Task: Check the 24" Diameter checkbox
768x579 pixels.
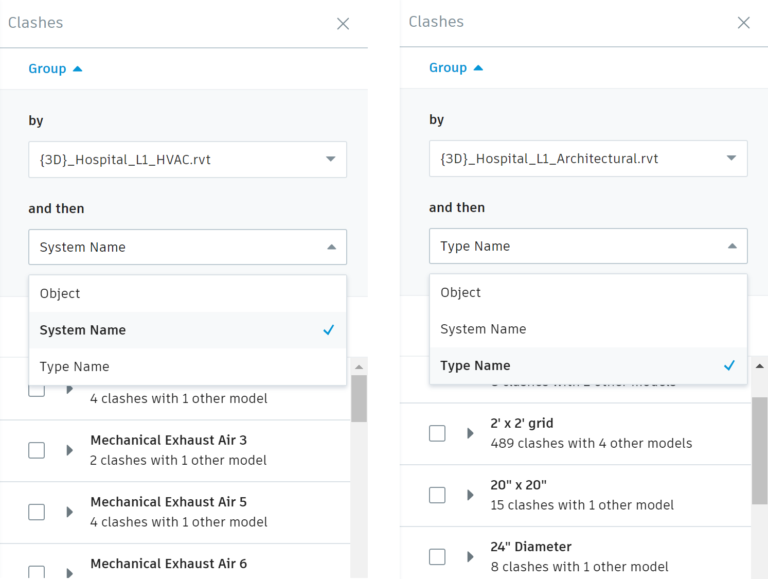Action: click(x=437, y=556)
